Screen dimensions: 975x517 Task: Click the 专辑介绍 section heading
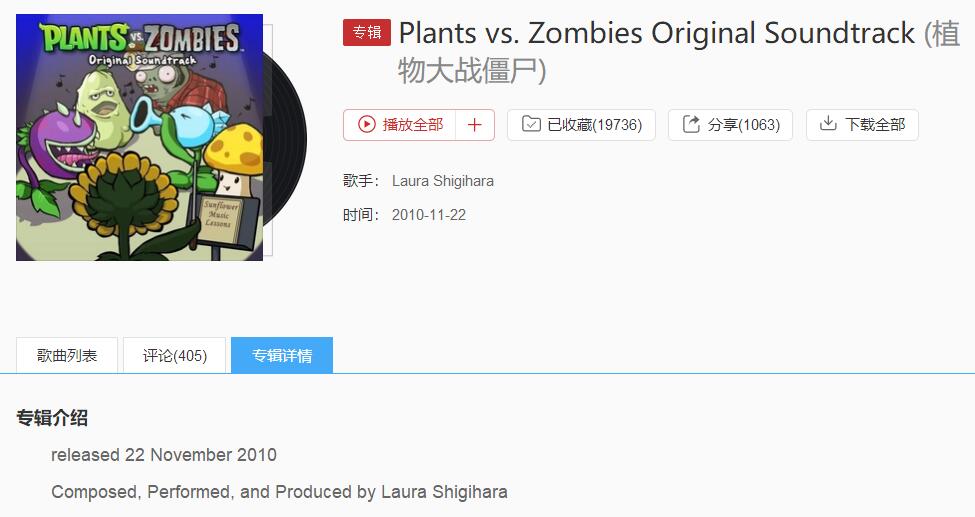tap(52, 417)
